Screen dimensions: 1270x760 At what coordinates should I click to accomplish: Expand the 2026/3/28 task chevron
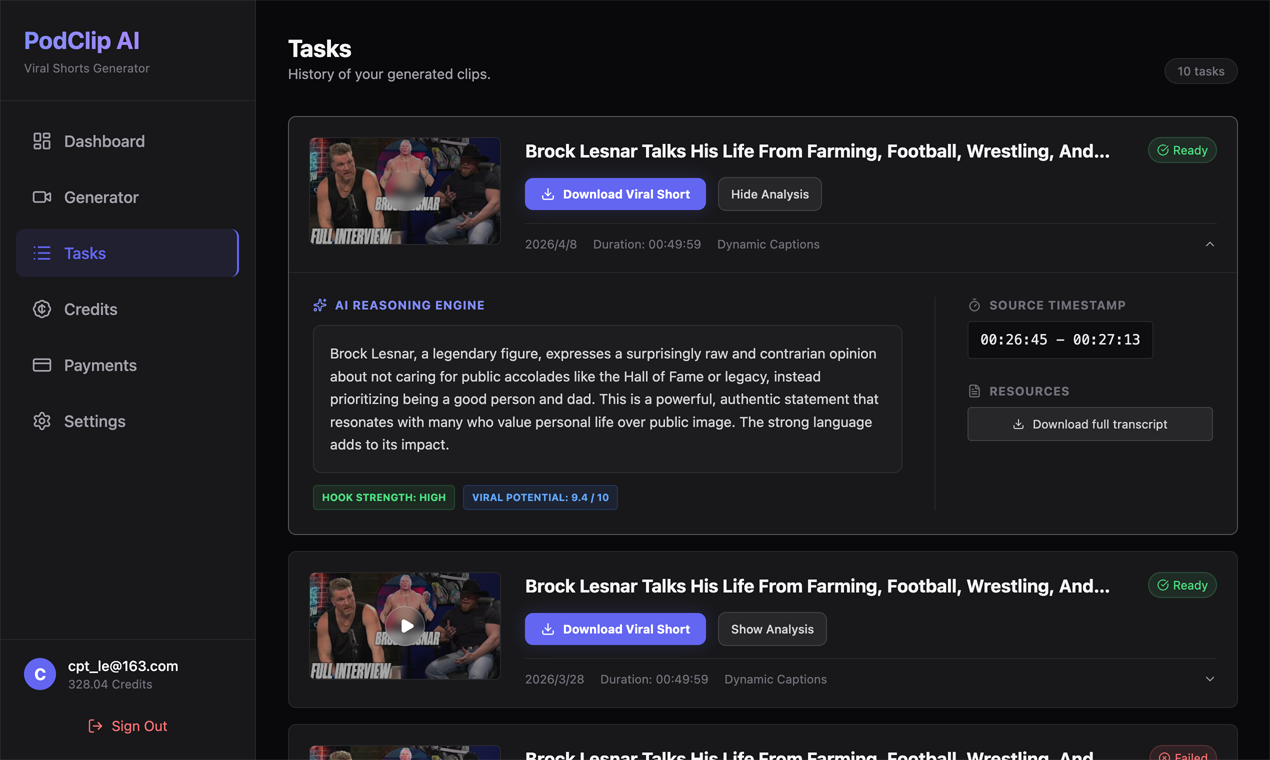click(x=1210, y=679)
